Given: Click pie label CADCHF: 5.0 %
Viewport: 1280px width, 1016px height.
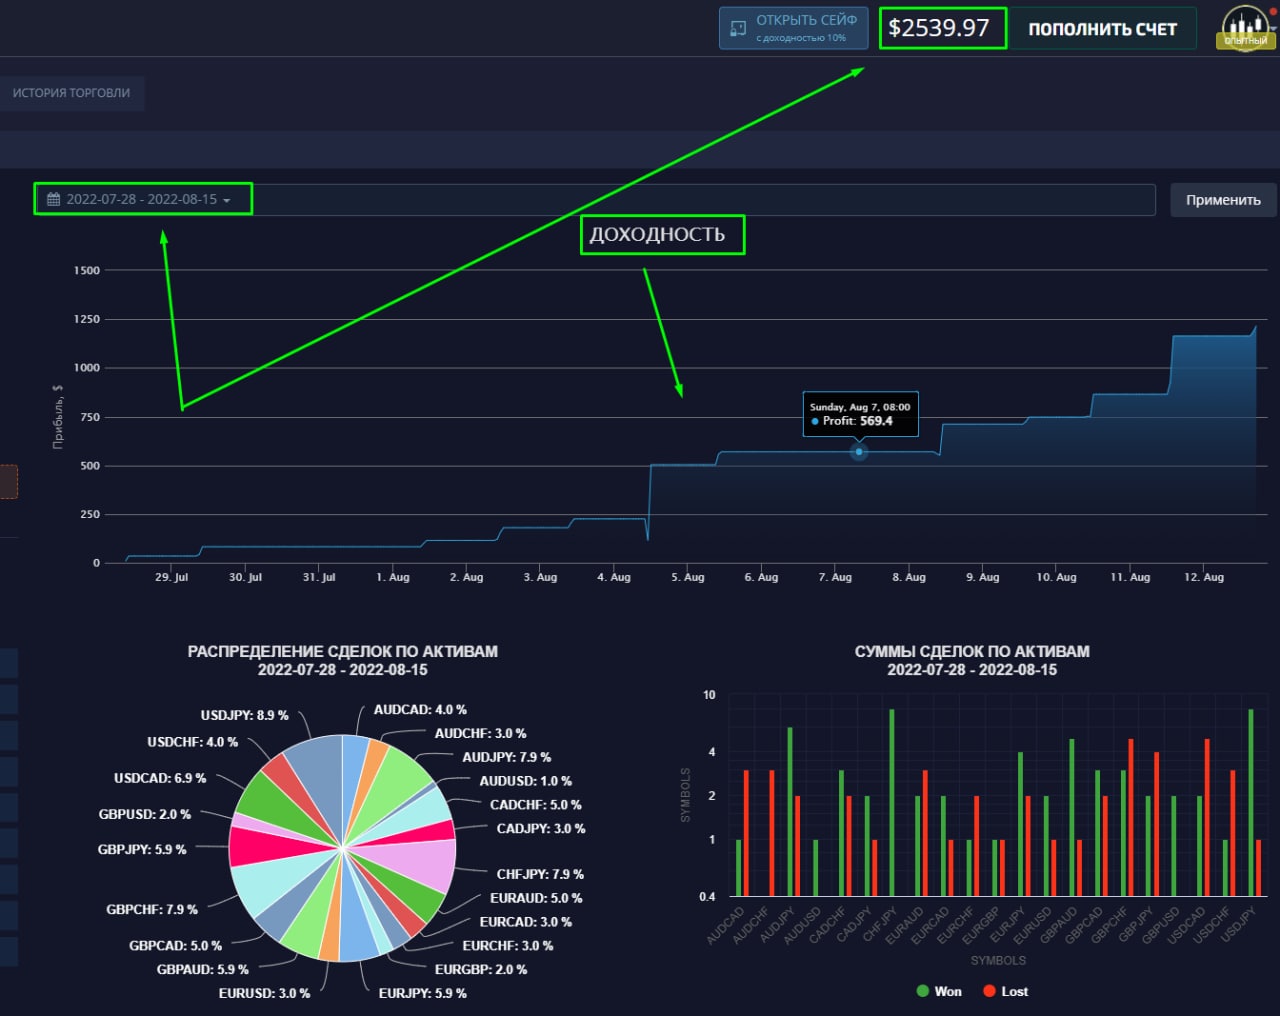Looking at the screenshot, I should pyautogui.click(x=536, y=805).
